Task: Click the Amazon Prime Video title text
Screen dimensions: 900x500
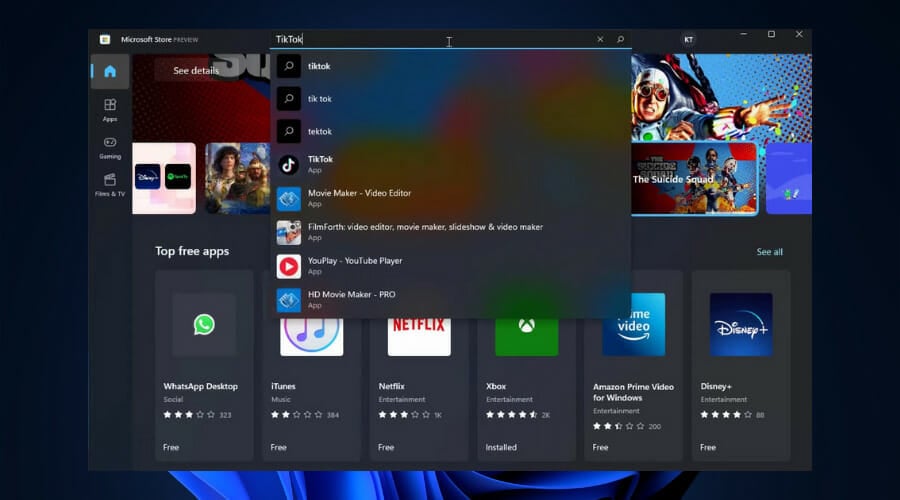Action: click(x=633, y=392)
